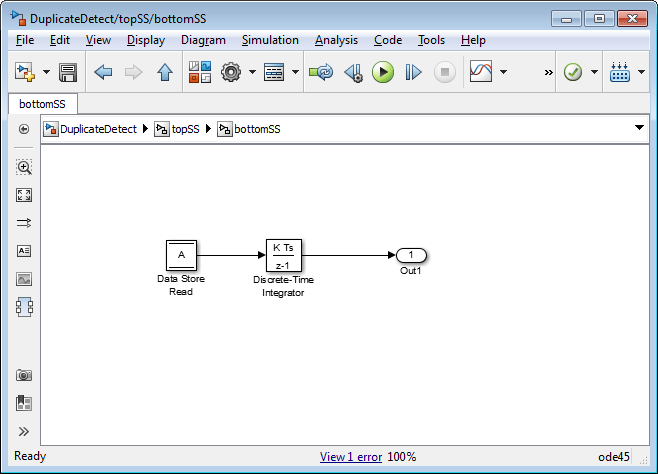
Task: Open the View menu
Action: (98, 40)
